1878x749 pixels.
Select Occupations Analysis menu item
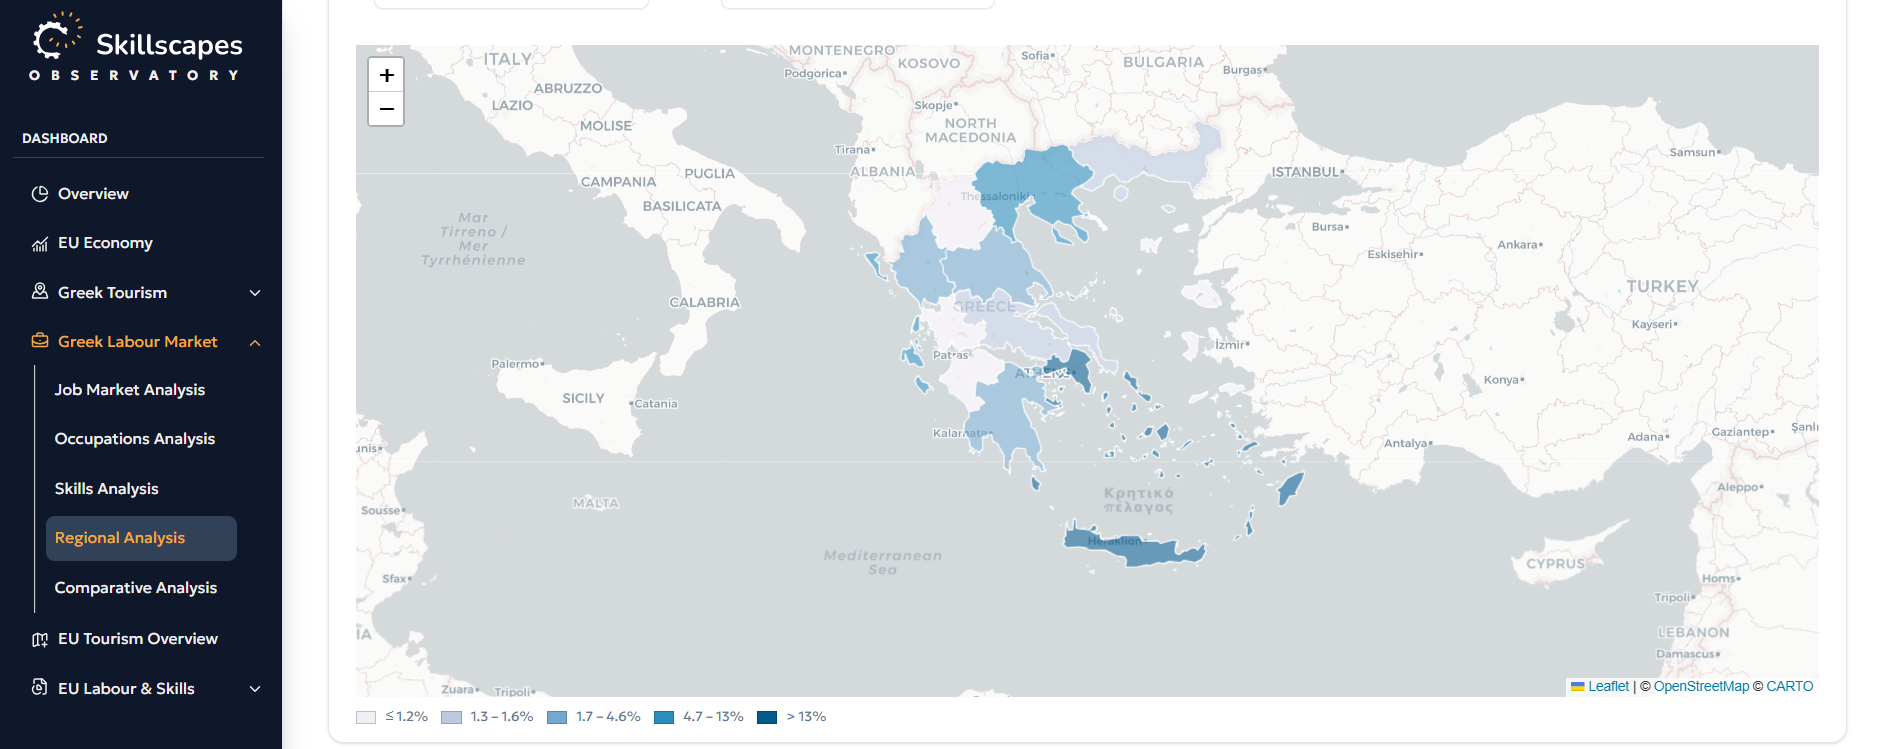point(135,439)
